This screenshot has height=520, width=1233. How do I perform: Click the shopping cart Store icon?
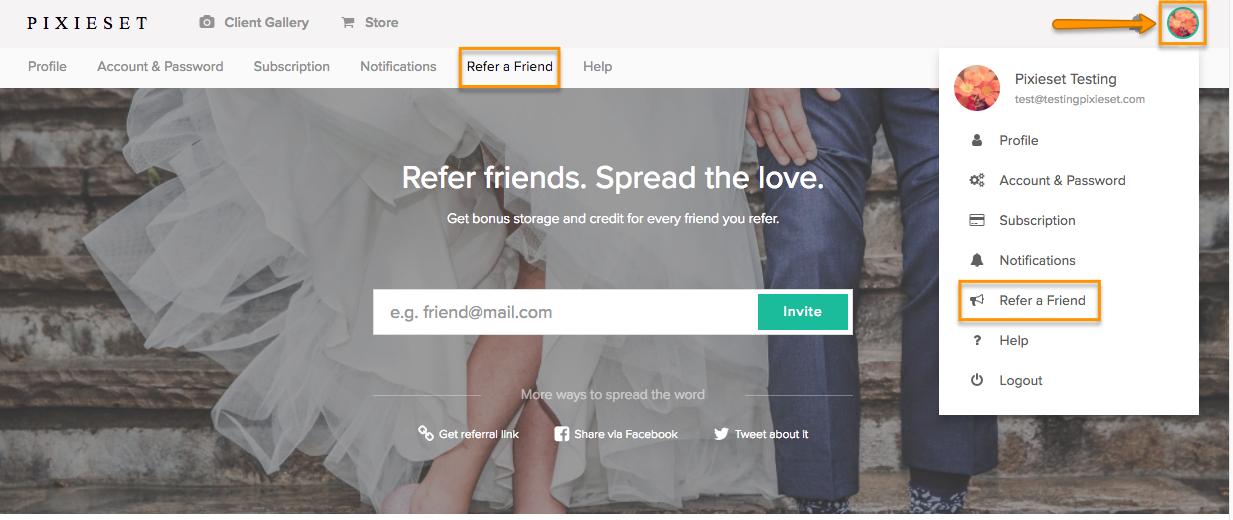[348, 22]
